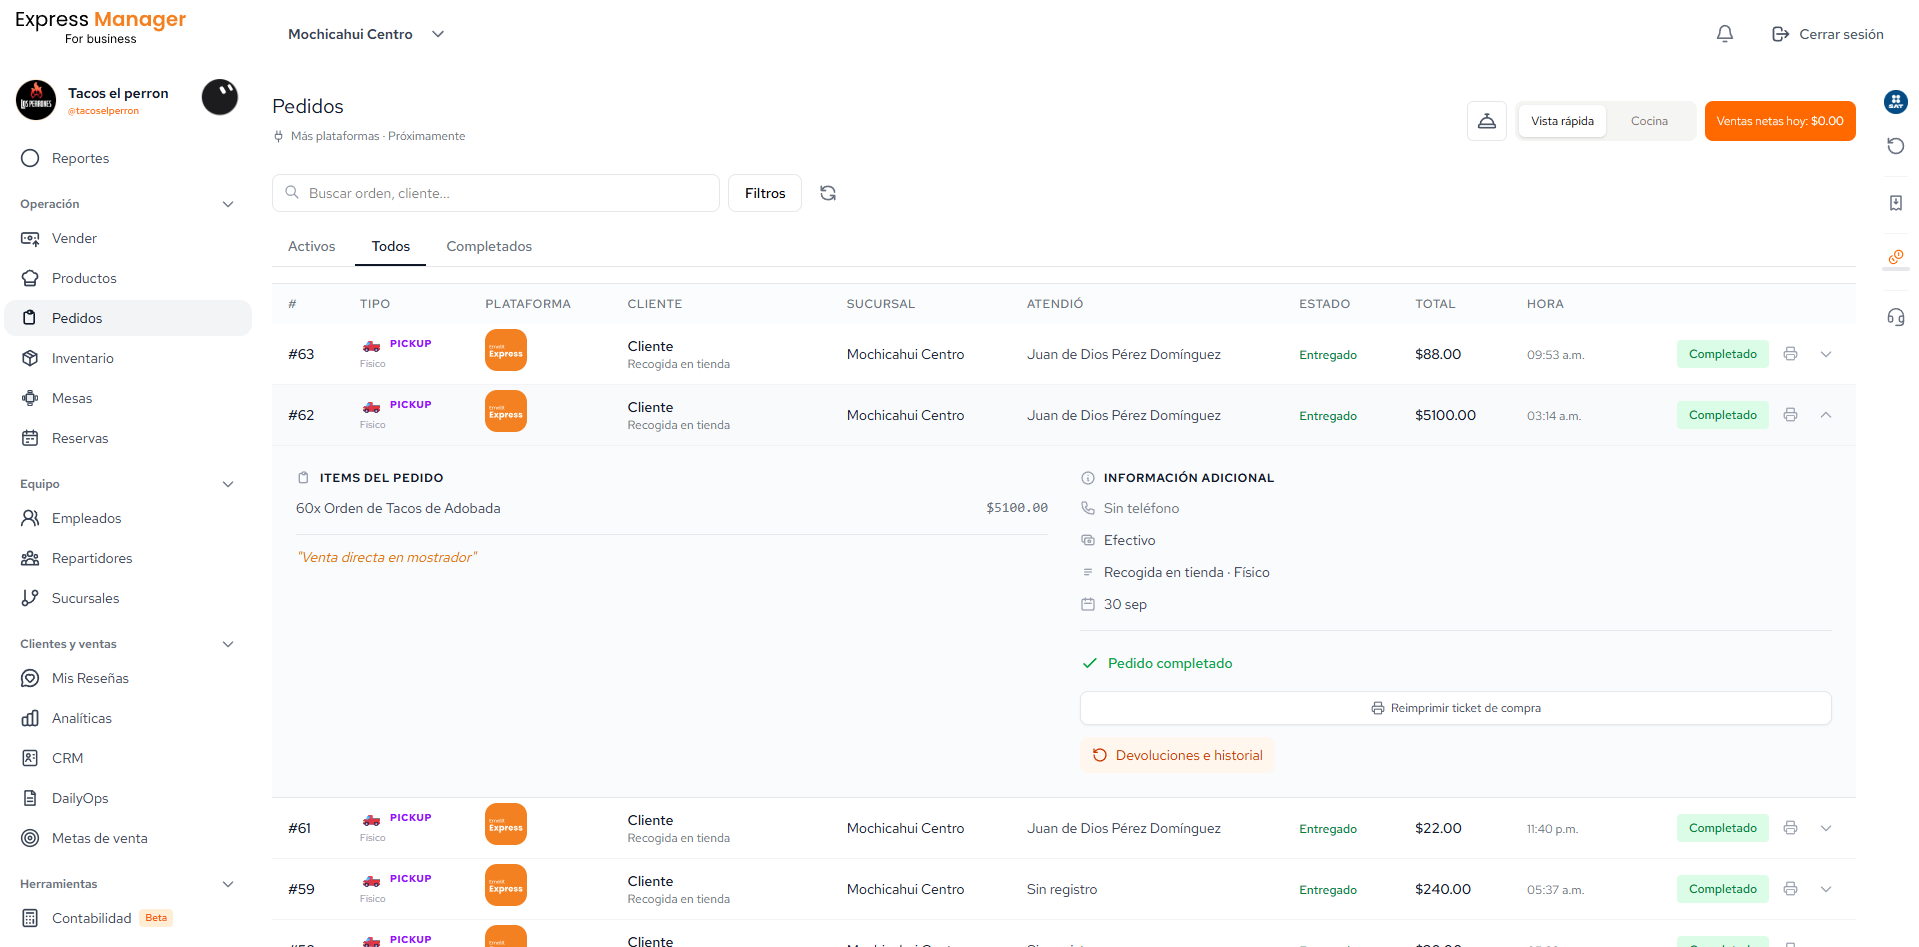
Task: Open Contabilidad Beta in sidebar
Action: click(128, 918)
